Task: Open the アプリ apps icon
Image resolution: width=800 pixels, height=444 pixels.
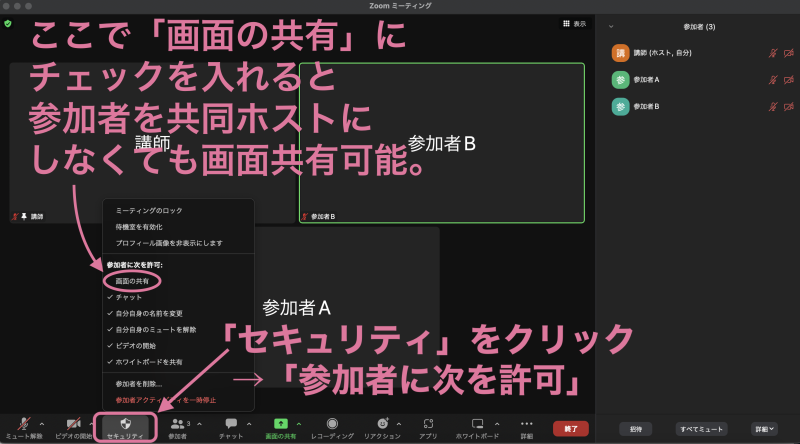Action: 428,424
